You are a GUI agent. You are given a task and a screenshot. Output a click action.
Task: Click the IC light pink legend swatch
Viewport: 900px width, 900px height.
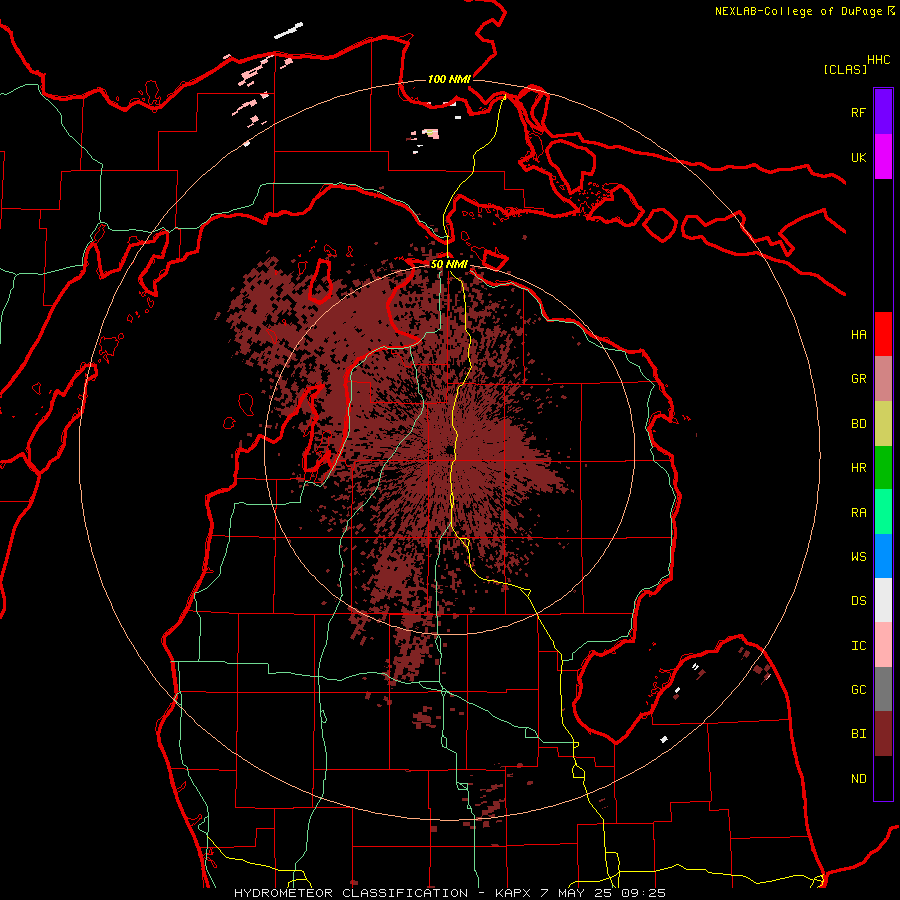(883, 645)
